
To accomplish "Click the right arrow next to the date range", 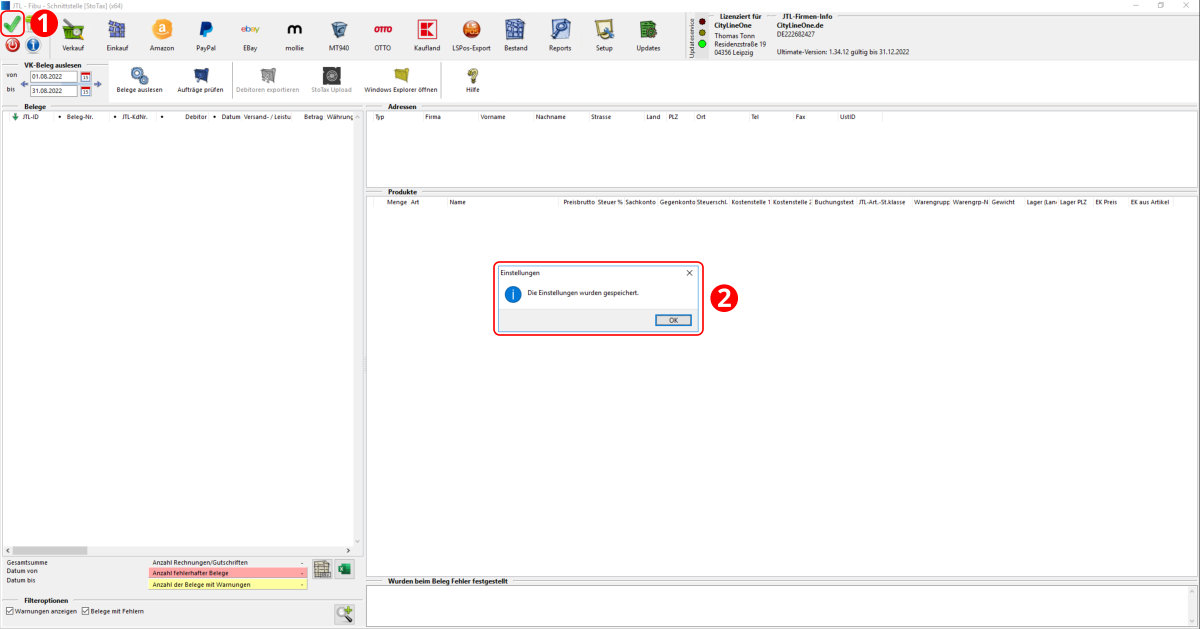I will (98, 83).
